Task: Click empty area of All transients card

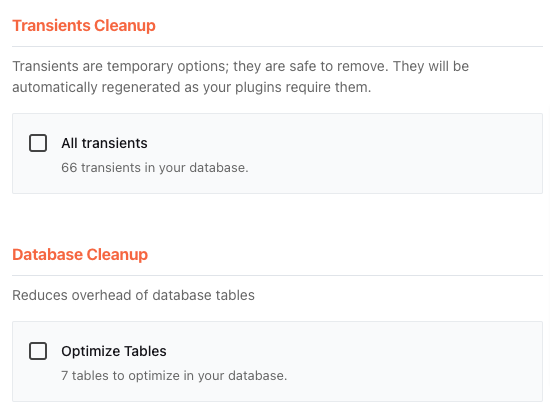Action: pyautogui.click(x=386, y=154)
